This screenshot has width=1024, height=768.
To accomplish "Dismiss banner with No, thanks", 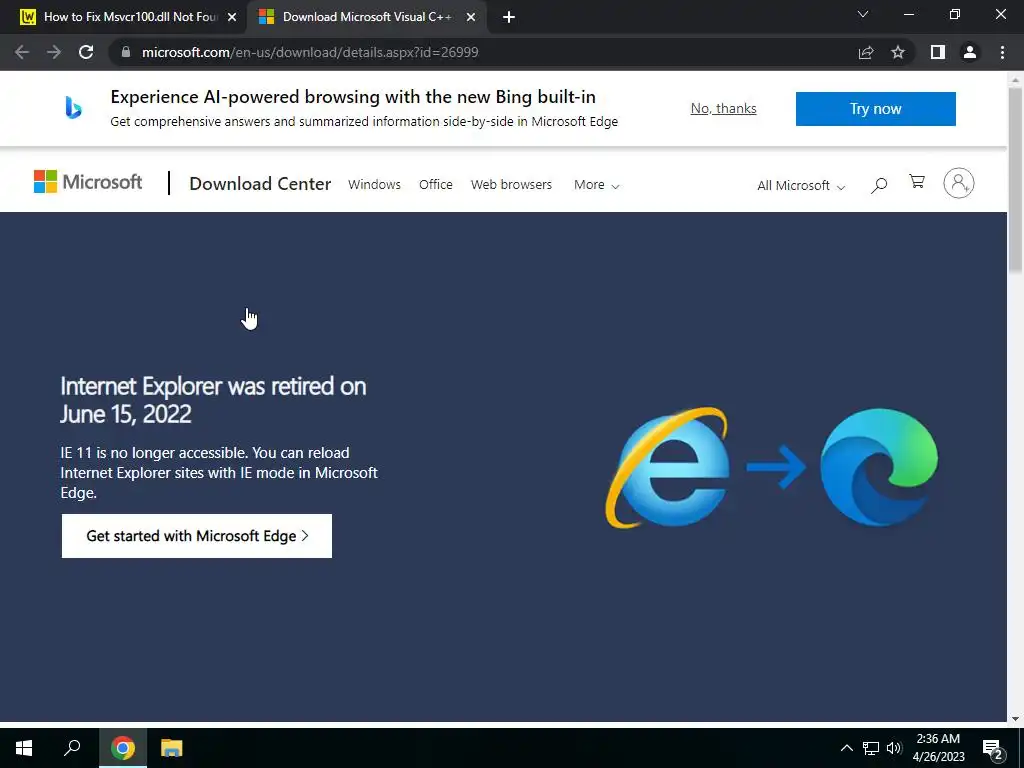I will (x=724, y=108).
